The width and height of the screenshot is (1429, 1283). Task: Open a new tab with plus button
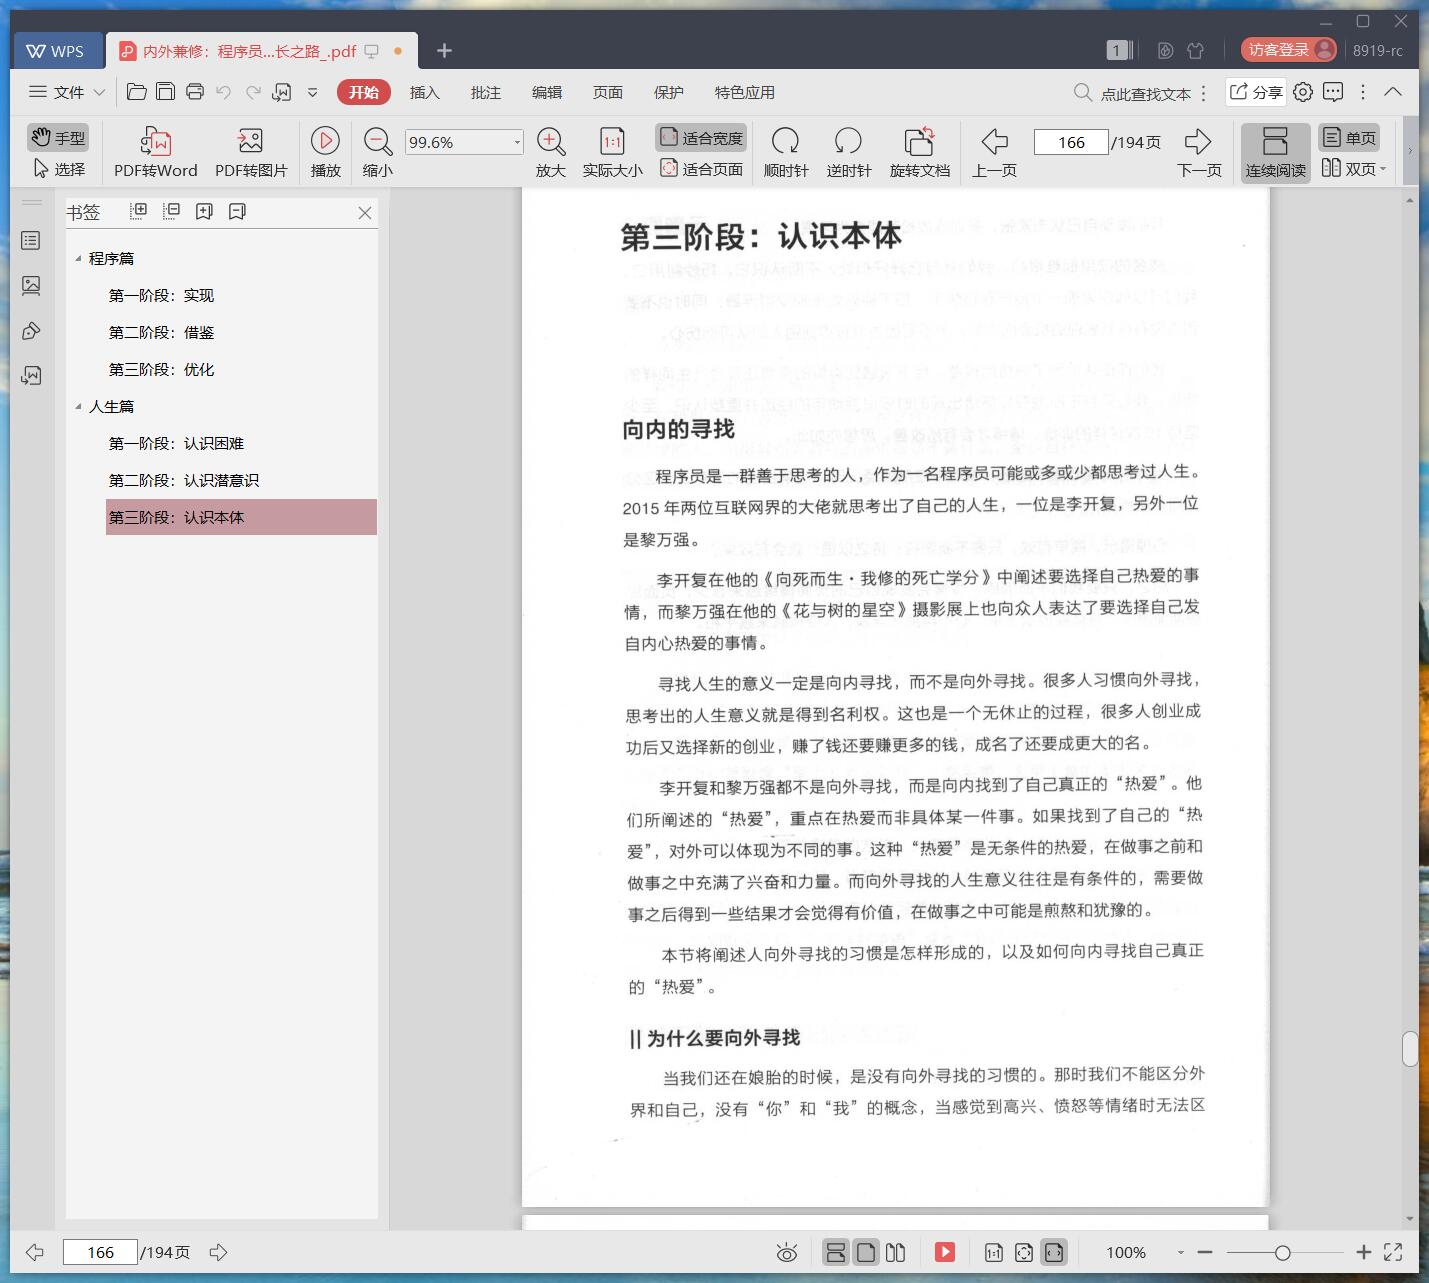click(x=445, y=50)
